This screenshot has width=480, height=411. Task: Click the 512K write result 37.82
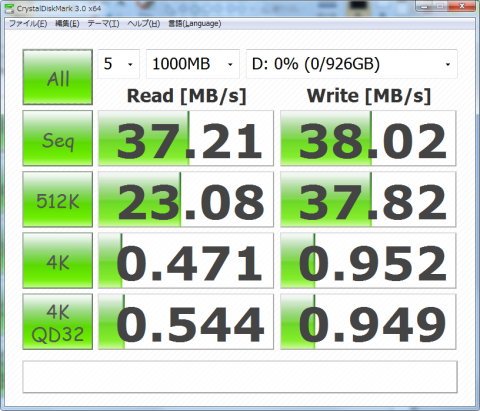point(368,199)
